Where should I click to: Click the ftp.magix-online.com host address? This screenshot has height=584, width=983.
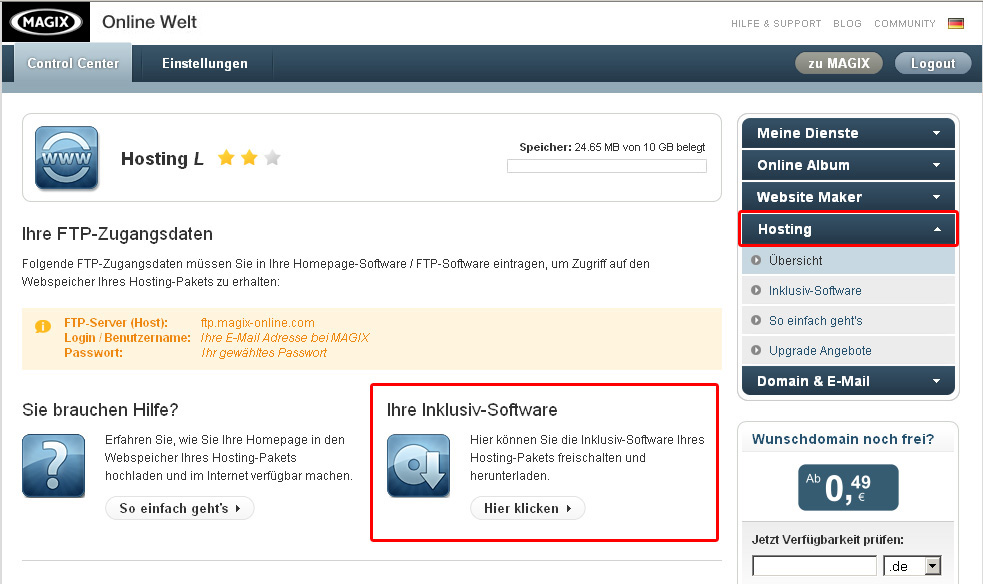point(258,323)
